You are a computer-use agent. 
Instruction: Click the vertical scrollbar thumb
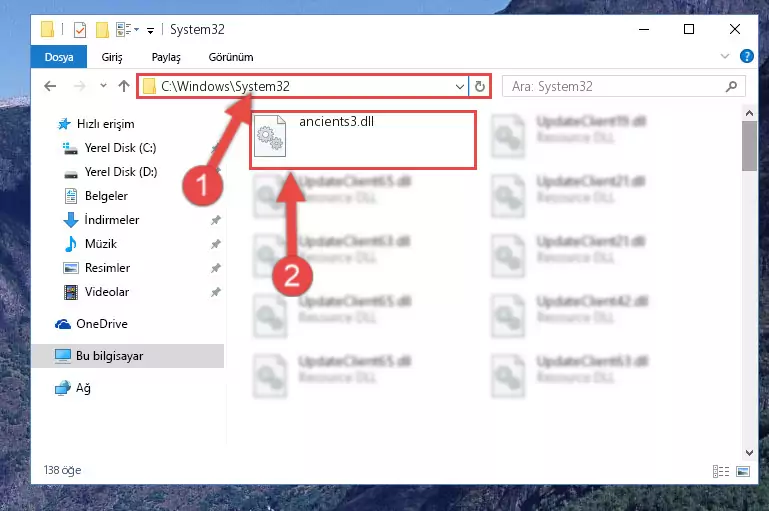(749, 146)
